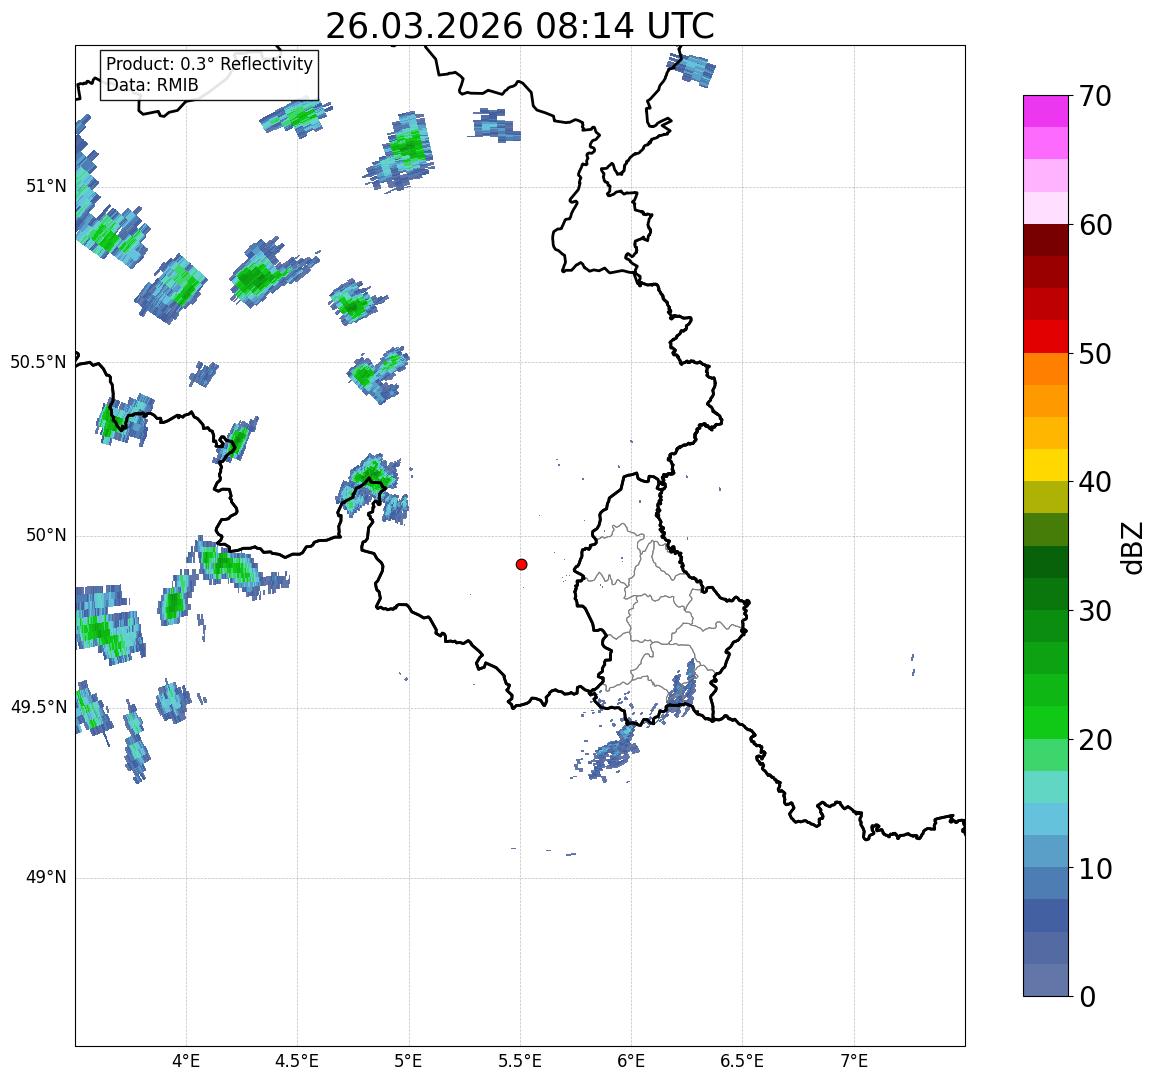Screen dimensions: 1157x1081
Task: Click the colorbar tick label 10
Action: pyautogui.click(x=1095, y=868)
